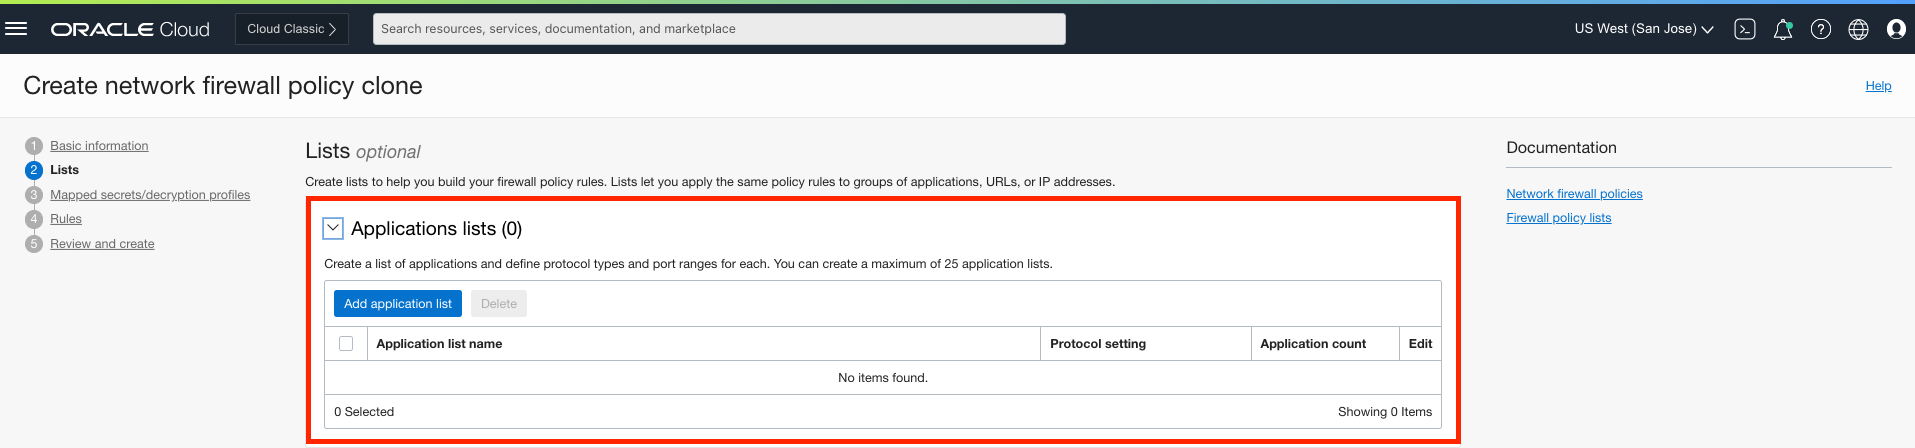Open the user profile avatar menu
The height and width of the screenshot is (448, 1915).
[x=1896, y=29]
